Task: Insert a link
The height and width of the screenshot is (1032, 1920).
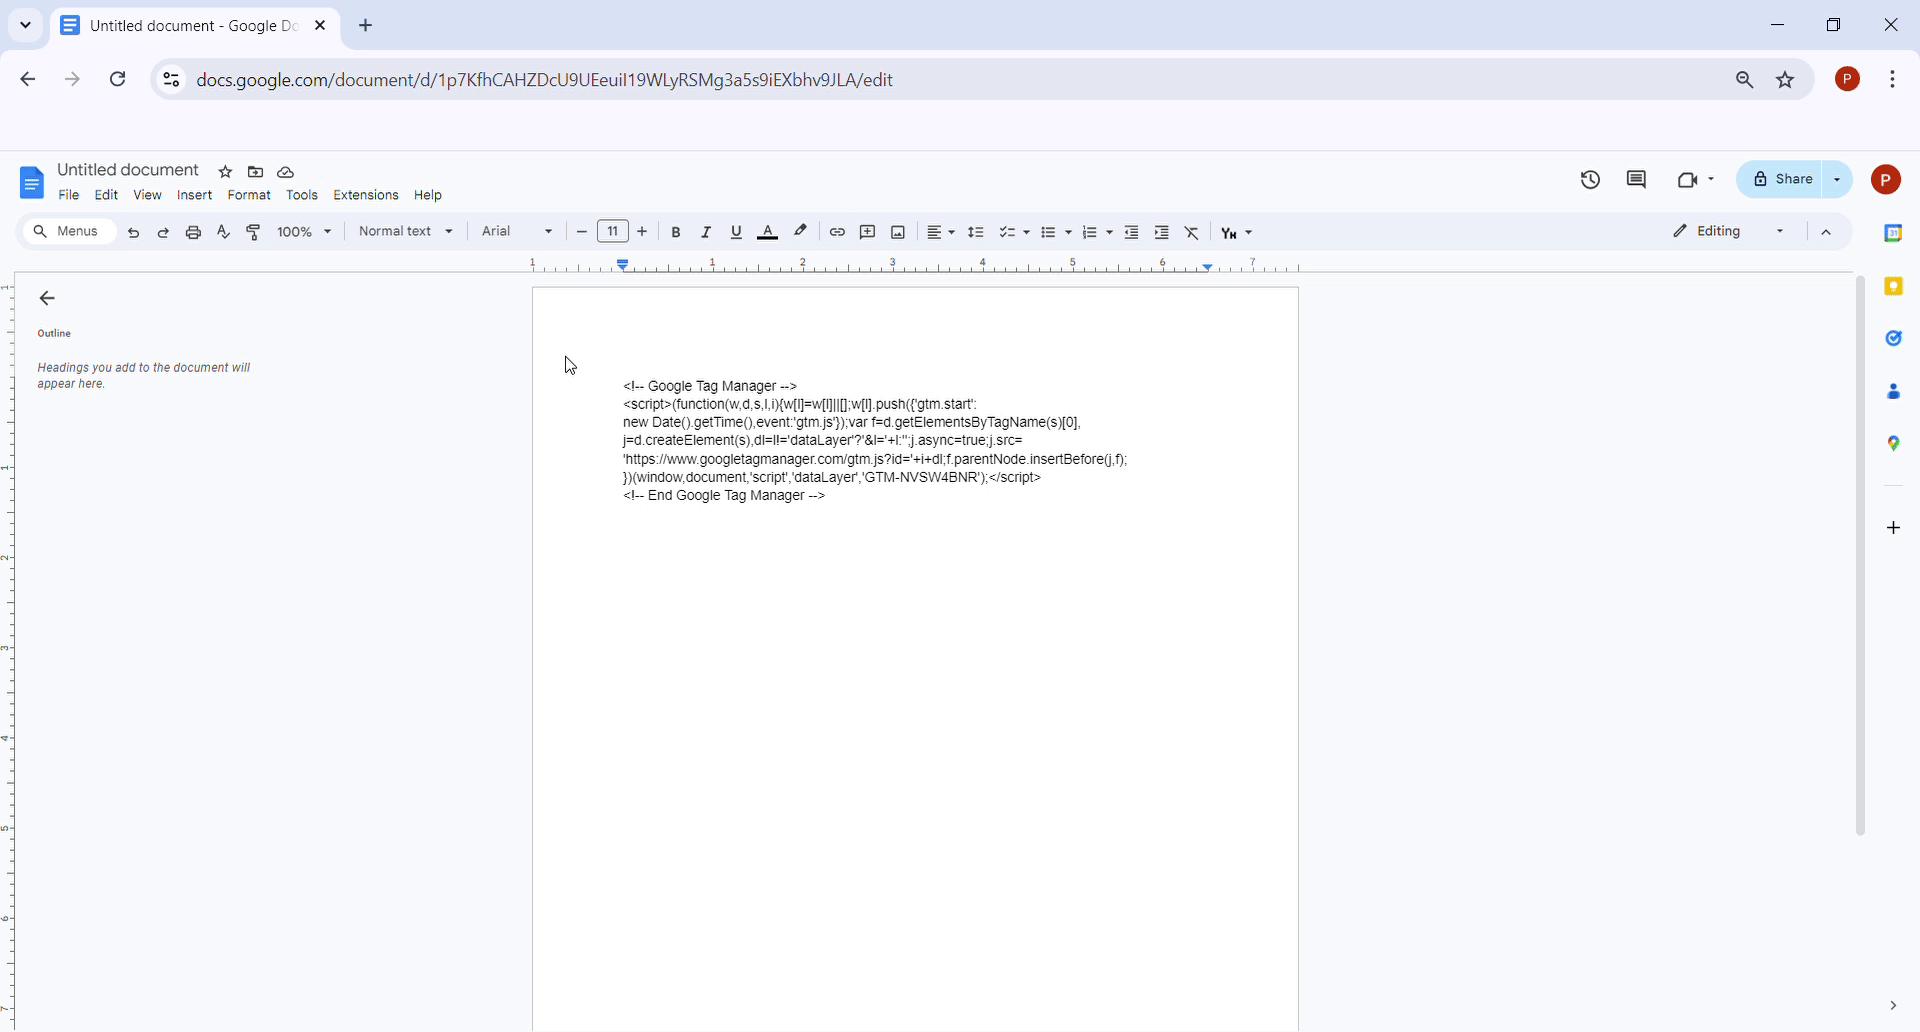Action: click(x=838, y=232)
